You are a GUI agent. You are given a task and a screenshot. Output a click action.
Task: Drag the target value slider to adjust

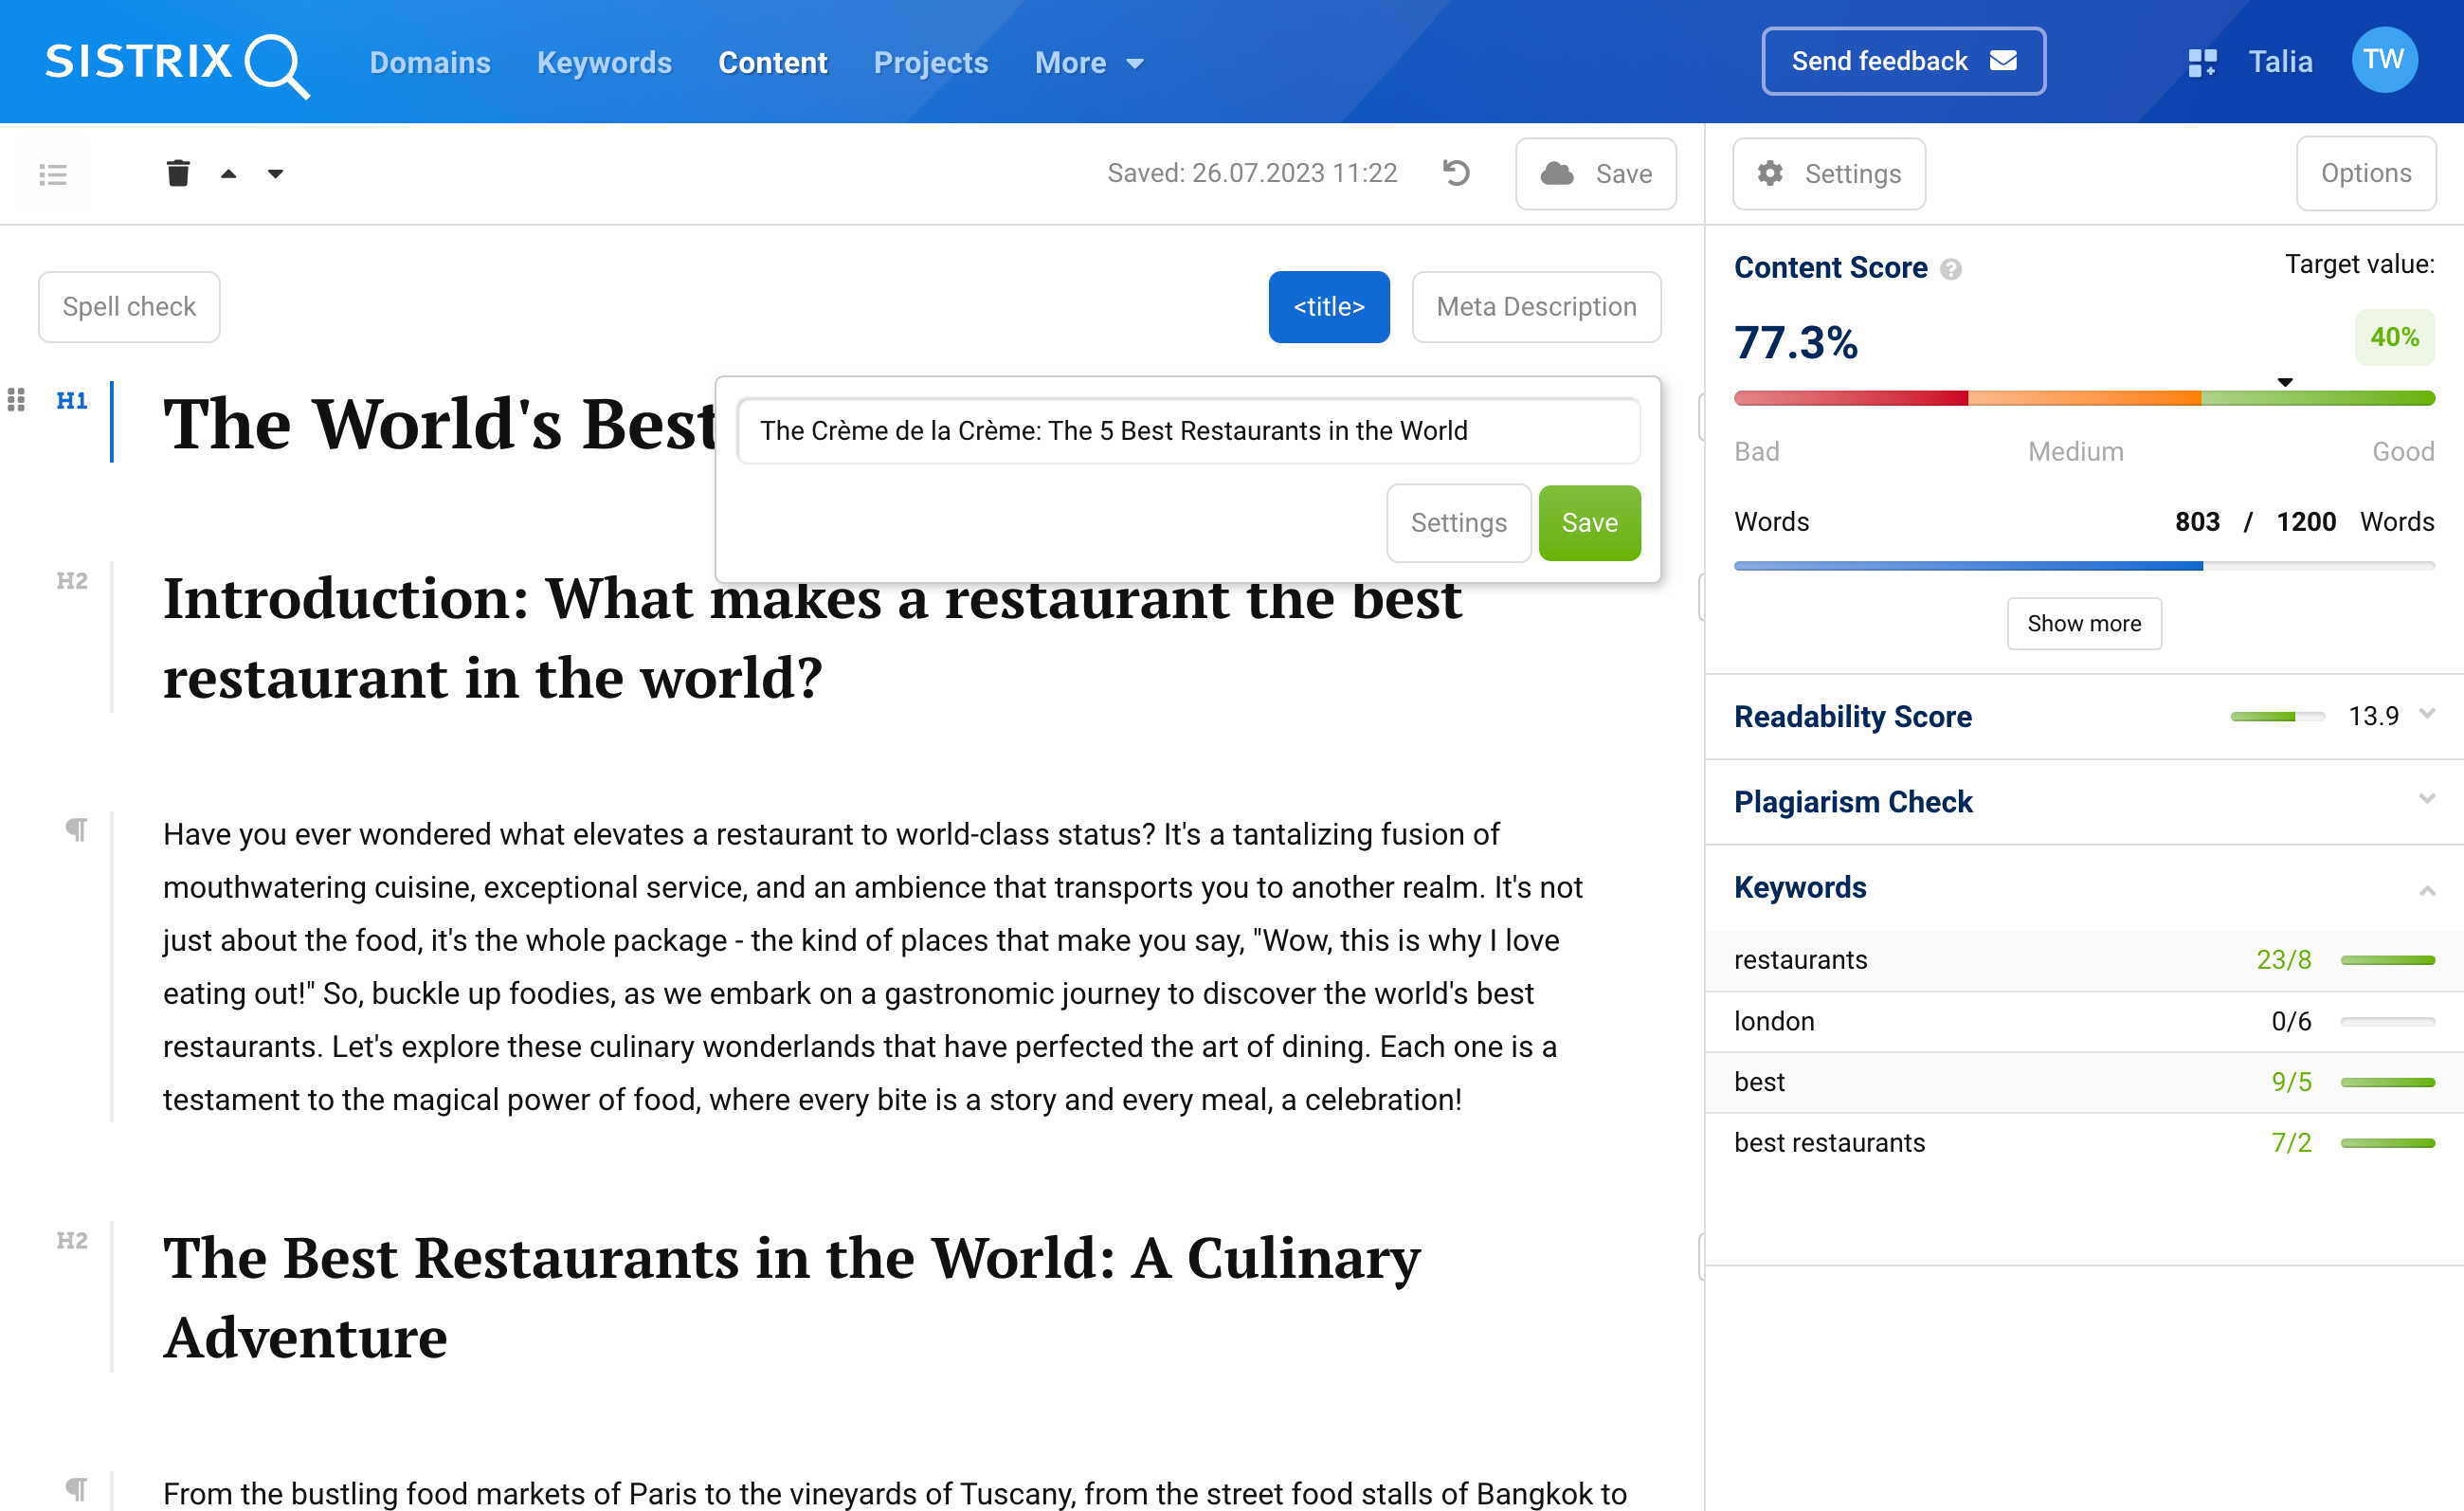(2285, 384)
